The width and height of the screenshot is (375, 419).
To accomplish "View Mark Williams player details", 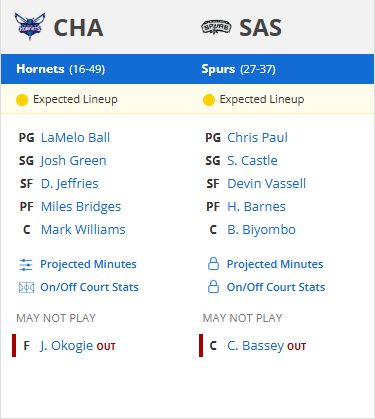I will coord(83,230).
